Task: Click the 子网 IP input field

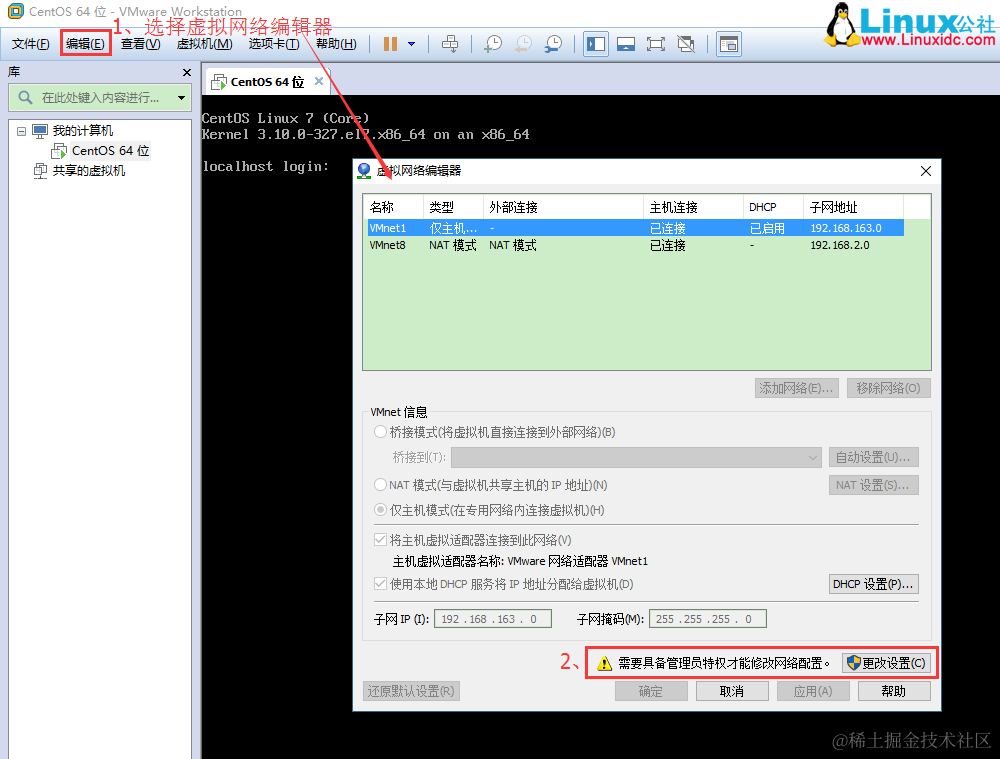Action: pos(492,618)
